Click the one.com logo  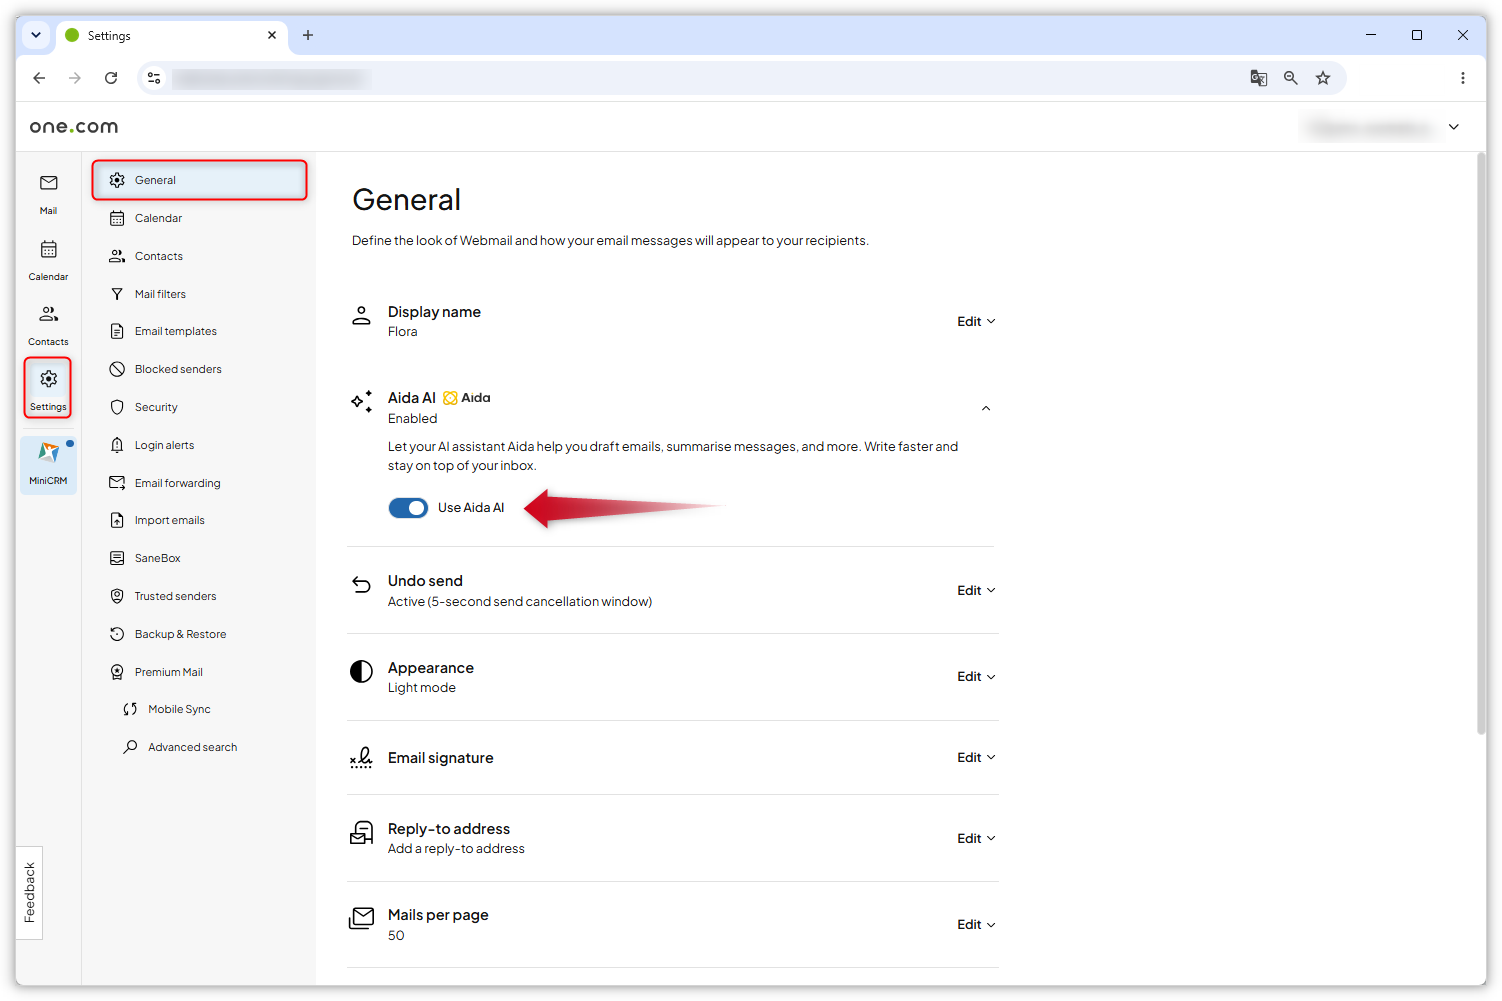click(74, 127)
